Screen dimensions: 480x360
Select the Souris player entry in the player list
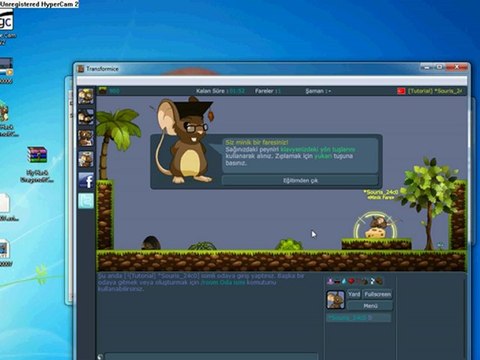click(x=358, y=318)
